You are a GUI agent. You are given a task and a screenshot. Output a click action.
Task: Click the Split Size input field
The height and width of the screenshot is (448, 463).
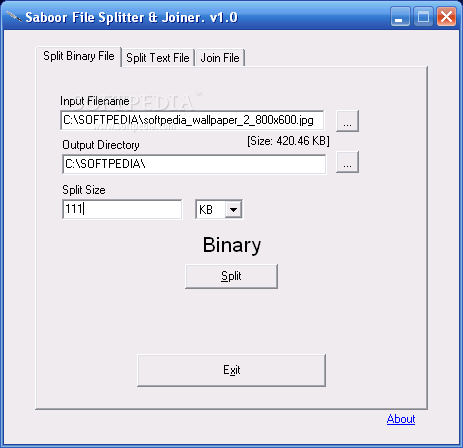[x=122, y=209]
